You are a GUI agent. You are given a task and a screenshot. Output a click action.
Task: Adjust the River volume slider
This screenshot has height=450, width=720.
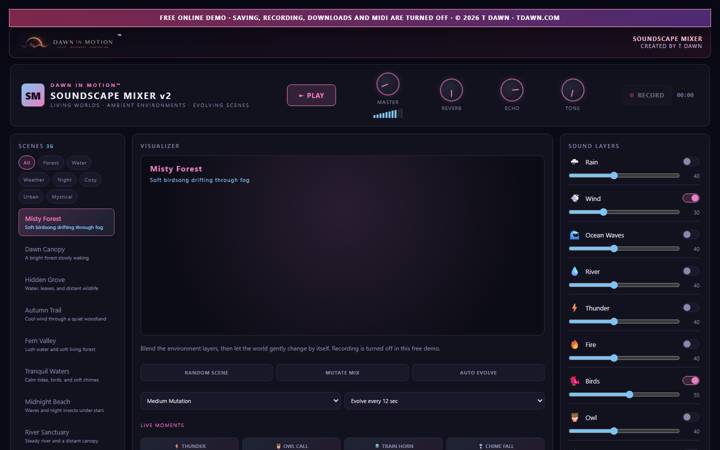[x=624, y=285]
